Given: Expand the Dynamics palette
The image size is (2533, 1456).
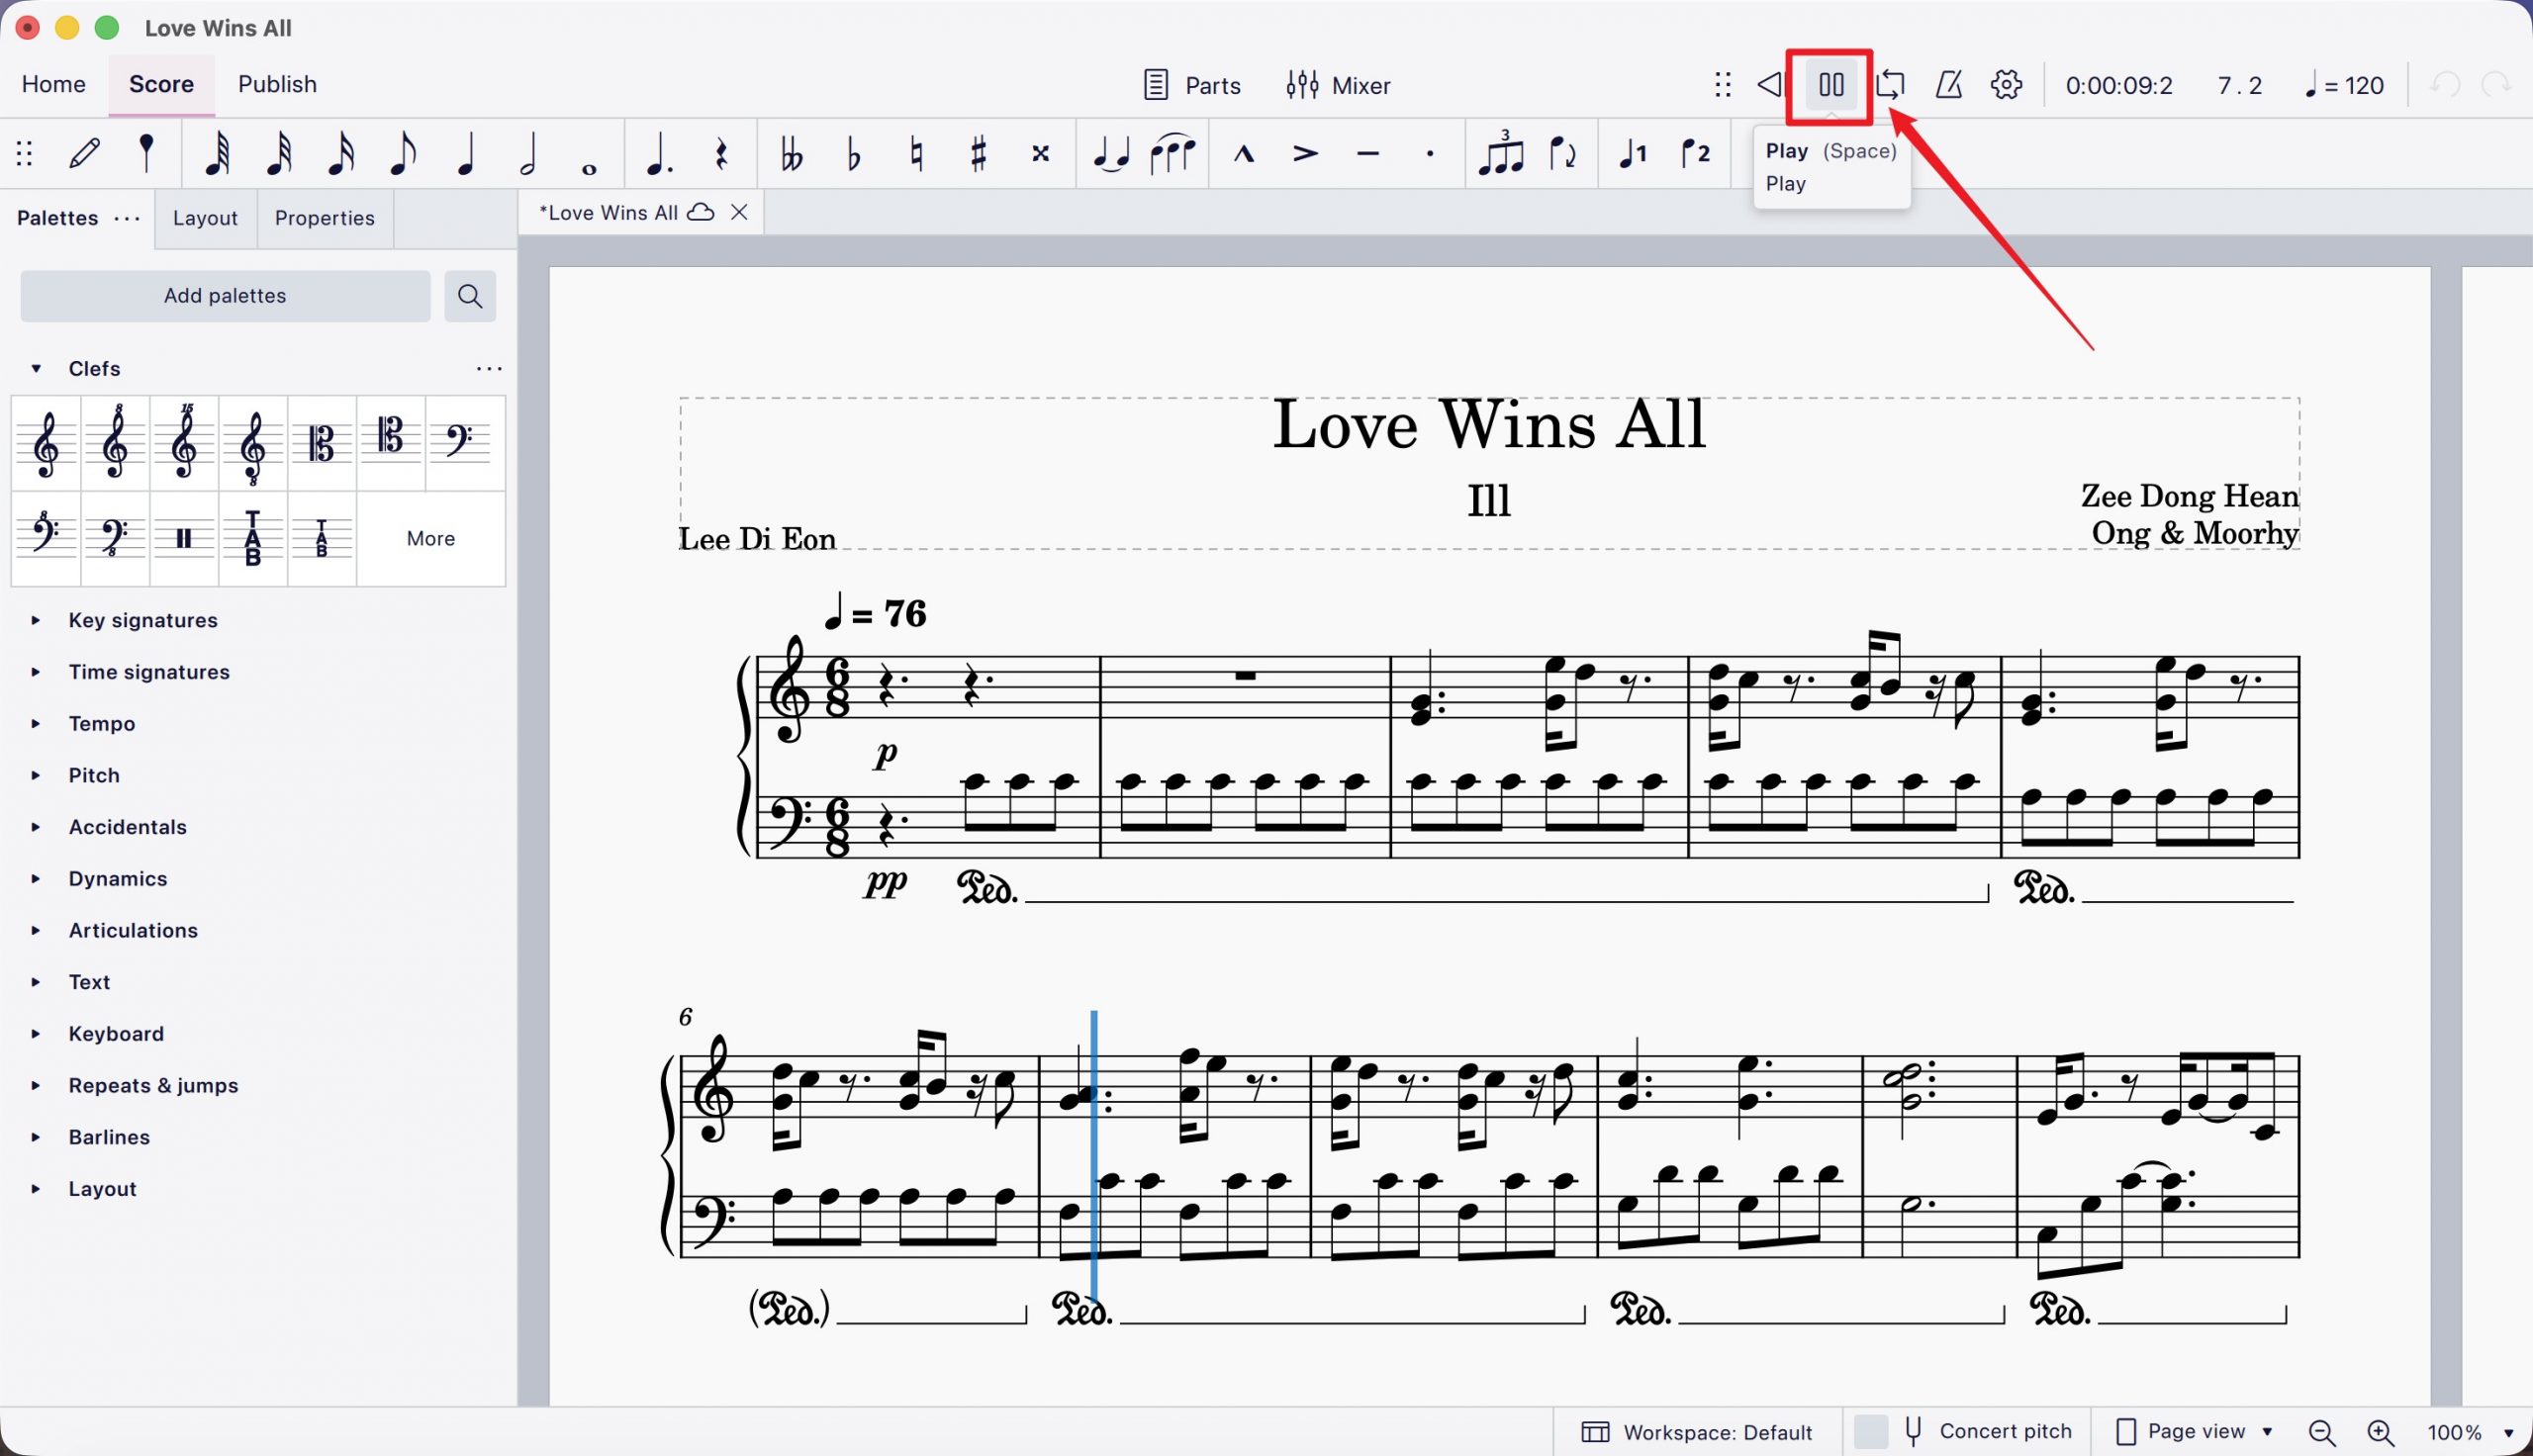Looking at the screenshot, I should [x=36, y=879].
